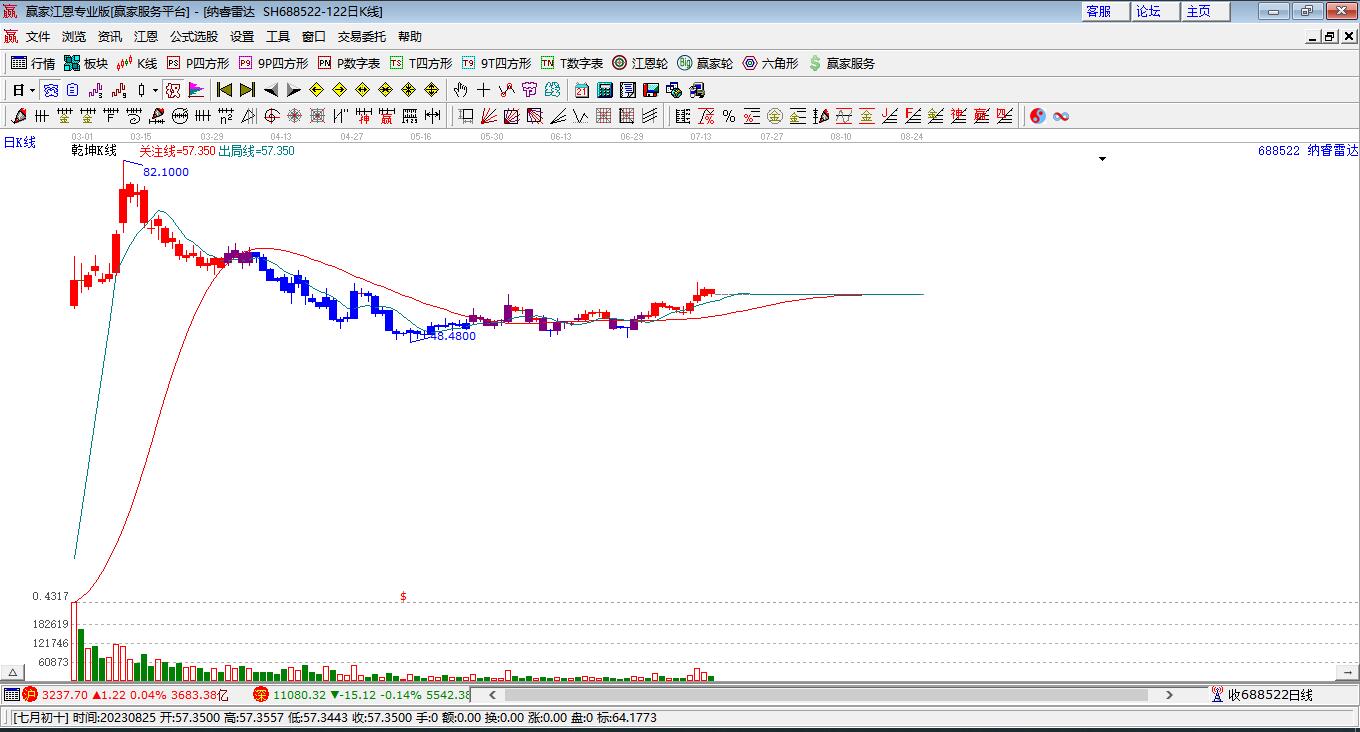Open the 9P四方形 tool

tap(273, 63)
